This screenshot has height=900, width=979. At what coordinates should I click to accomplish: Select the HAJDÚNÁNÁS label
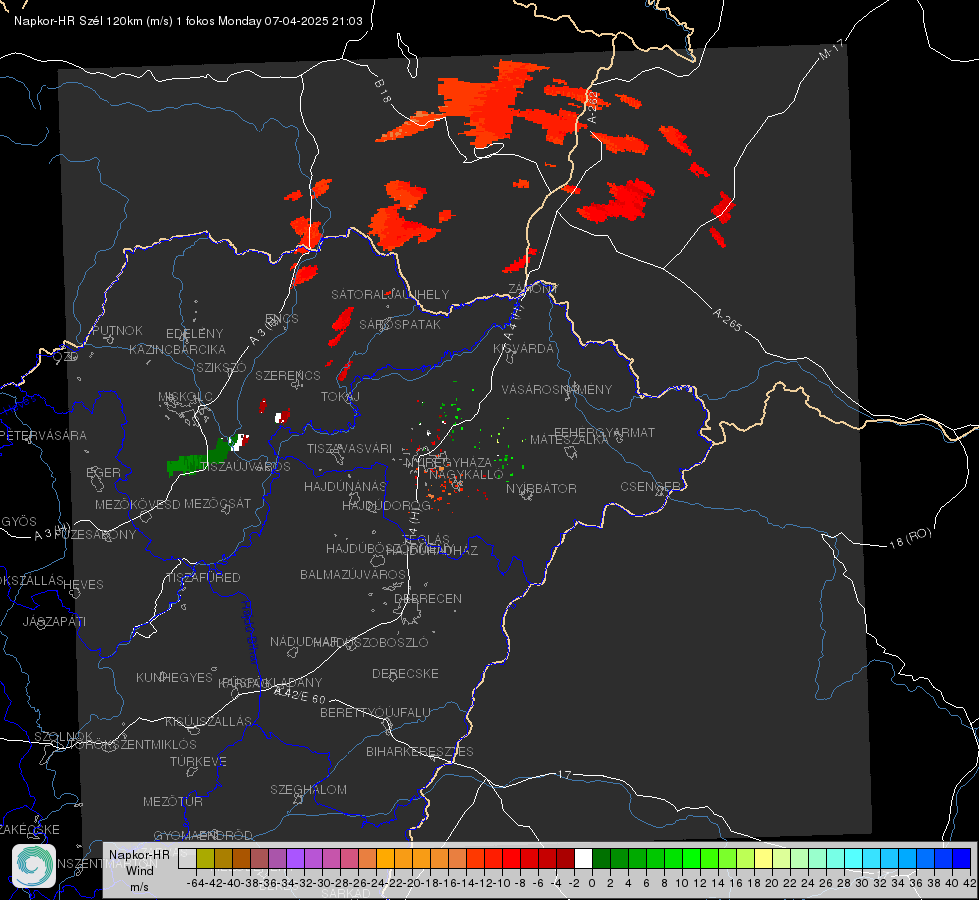tap(345, 486)
